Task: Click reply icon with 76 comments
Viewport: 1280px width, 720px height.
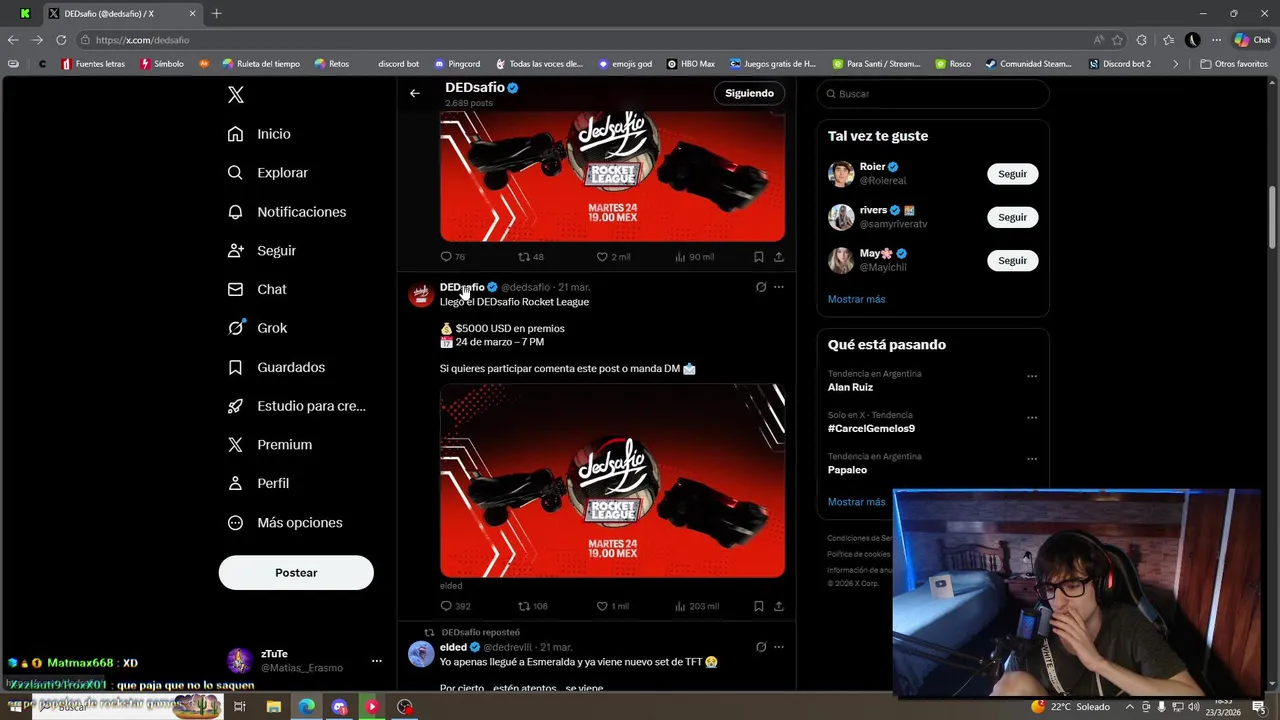Action: tap(446, 257)
